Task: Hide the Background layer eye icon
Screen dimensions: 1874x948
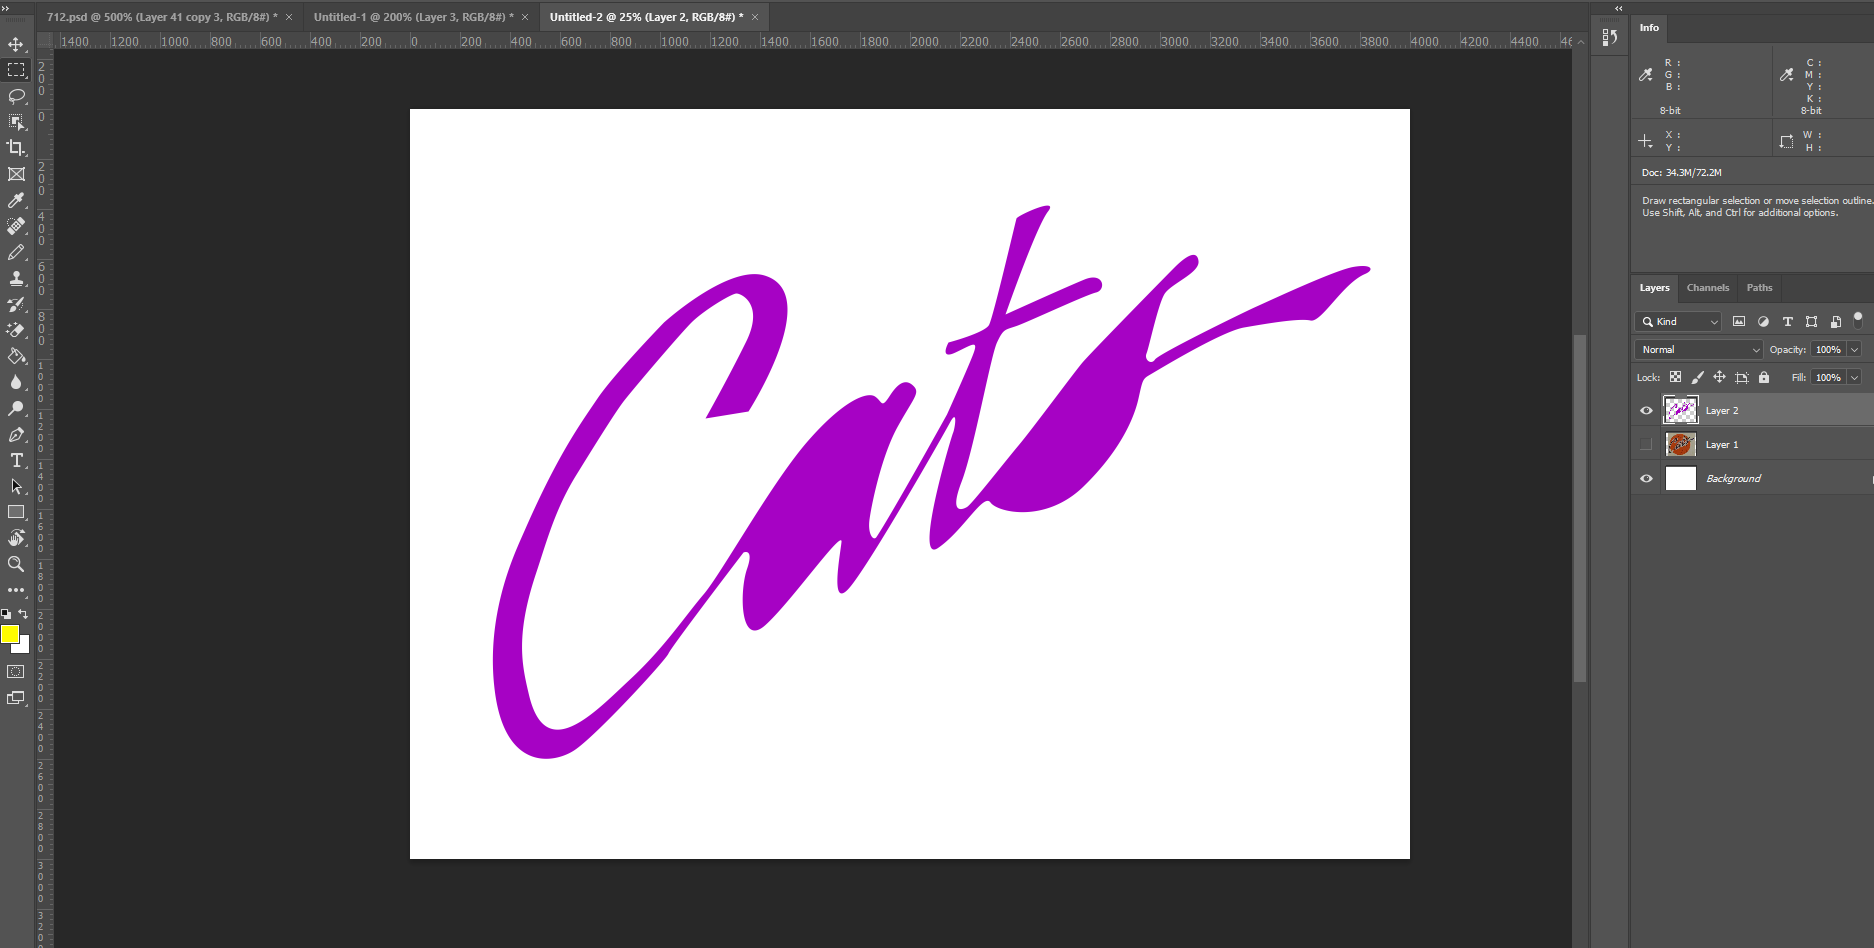Action: (1646, 478)
